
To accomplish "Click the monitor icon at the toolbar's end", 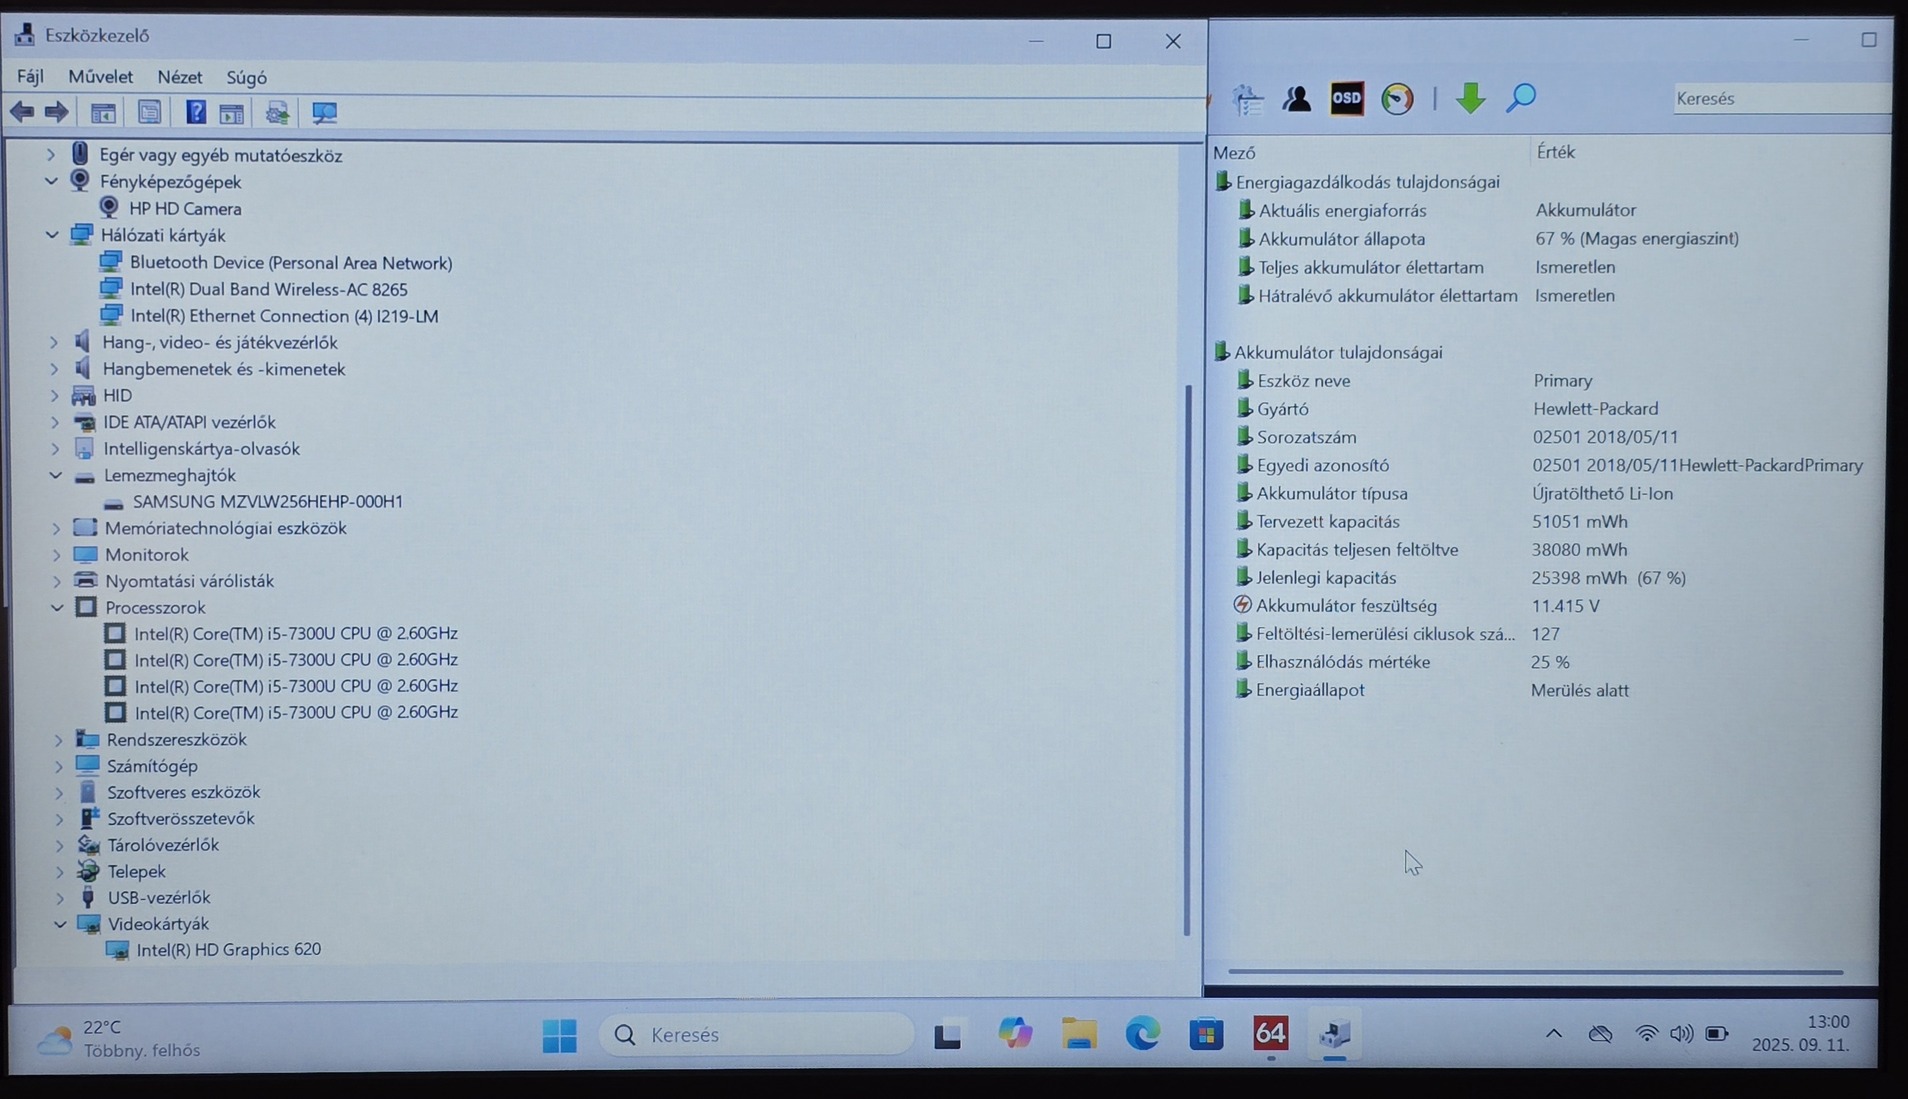I will coord(324,113).
